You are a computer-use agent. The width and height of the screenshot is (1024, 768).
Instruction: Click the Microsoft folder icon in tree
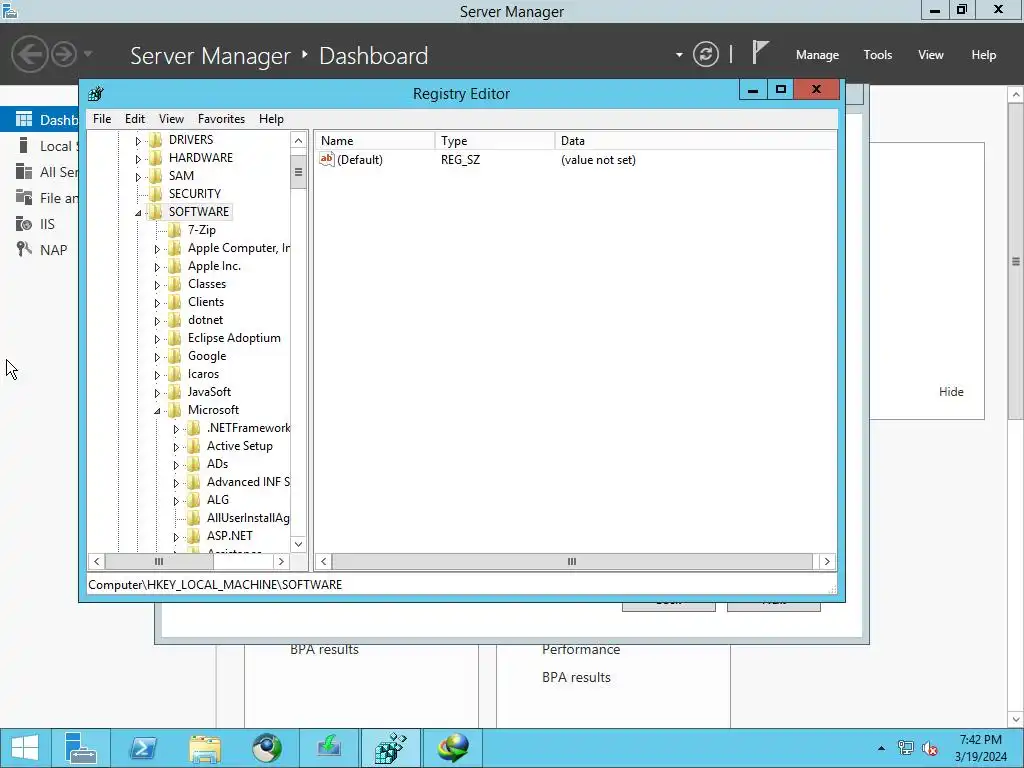tap(174, 410)
